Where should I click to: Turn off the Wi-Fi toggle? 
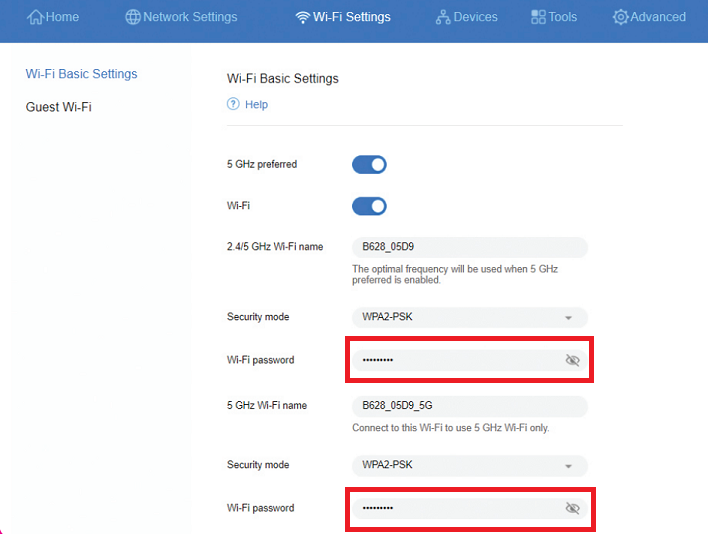[369, 206]
